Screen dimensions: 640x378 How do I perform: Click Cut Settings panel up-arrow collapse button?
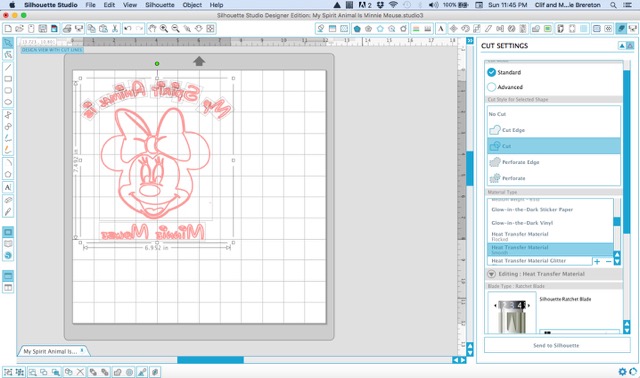pyautogui.click(x=622, y=46)
